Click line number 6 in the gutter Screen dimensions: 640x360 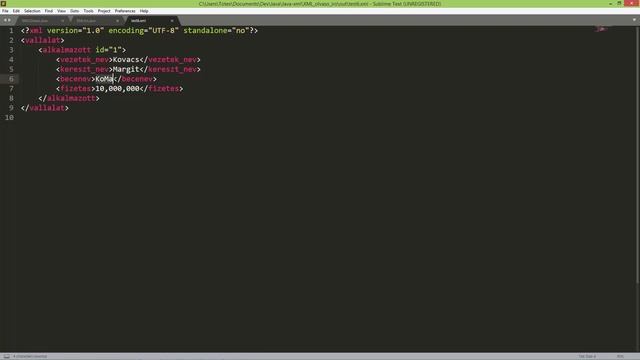point(11,79)
